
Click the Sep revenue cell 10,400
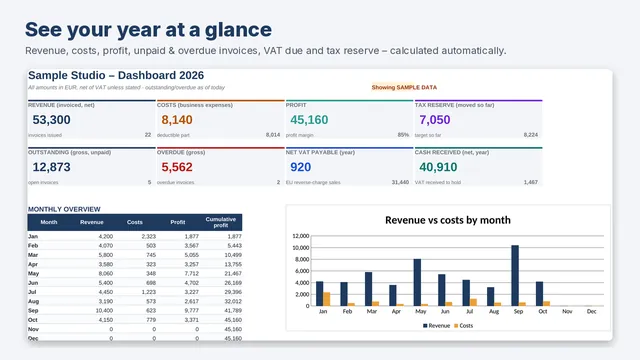tap(104, 311)
